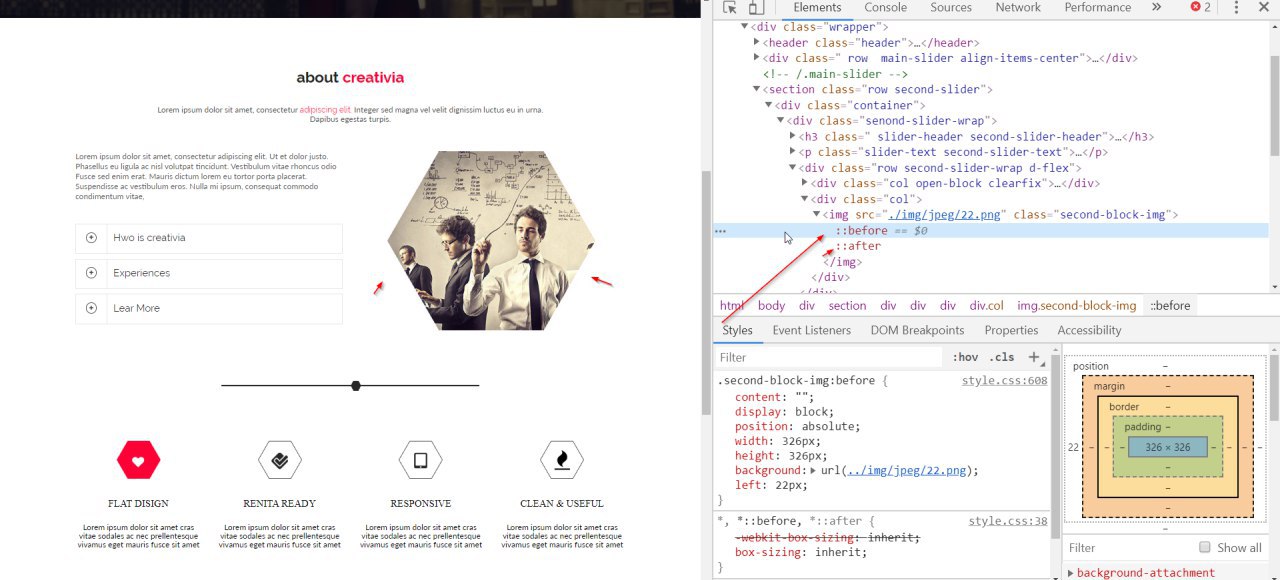Collapse the senond-slider-wrap div node
Viewport: 1280px width, 580px height.
point(781,121)
